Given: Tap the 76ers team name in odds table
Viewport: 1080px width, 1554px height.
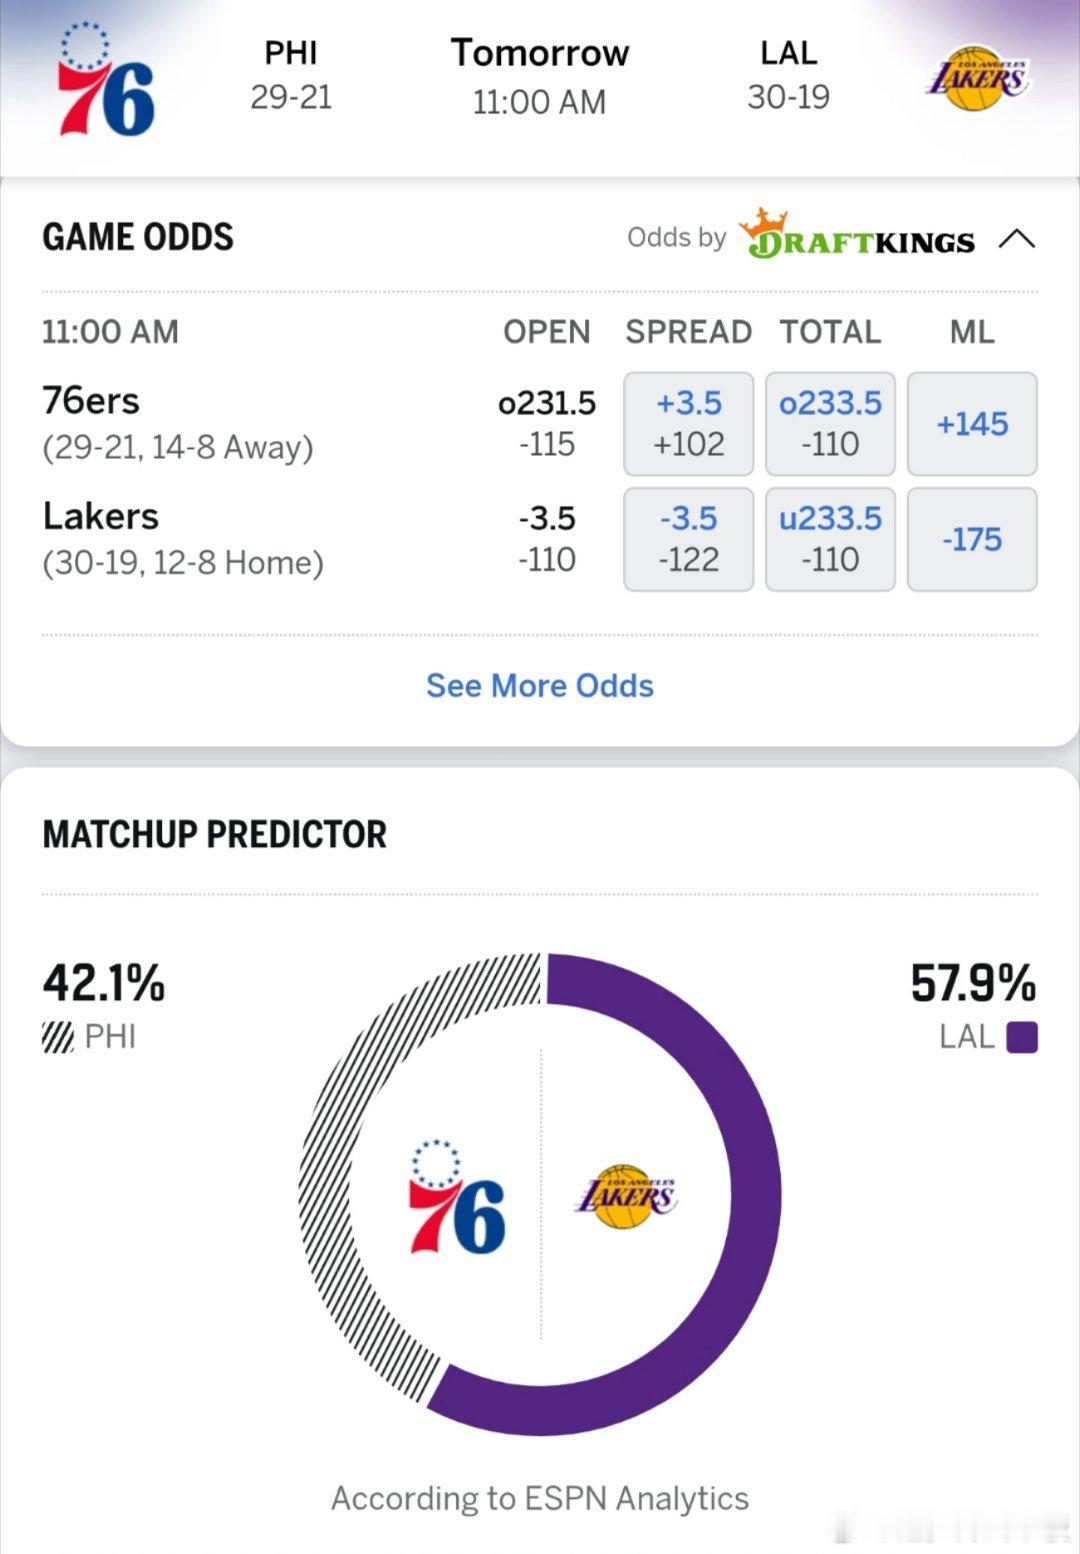Looking at the screenshot, I should 91,401.
